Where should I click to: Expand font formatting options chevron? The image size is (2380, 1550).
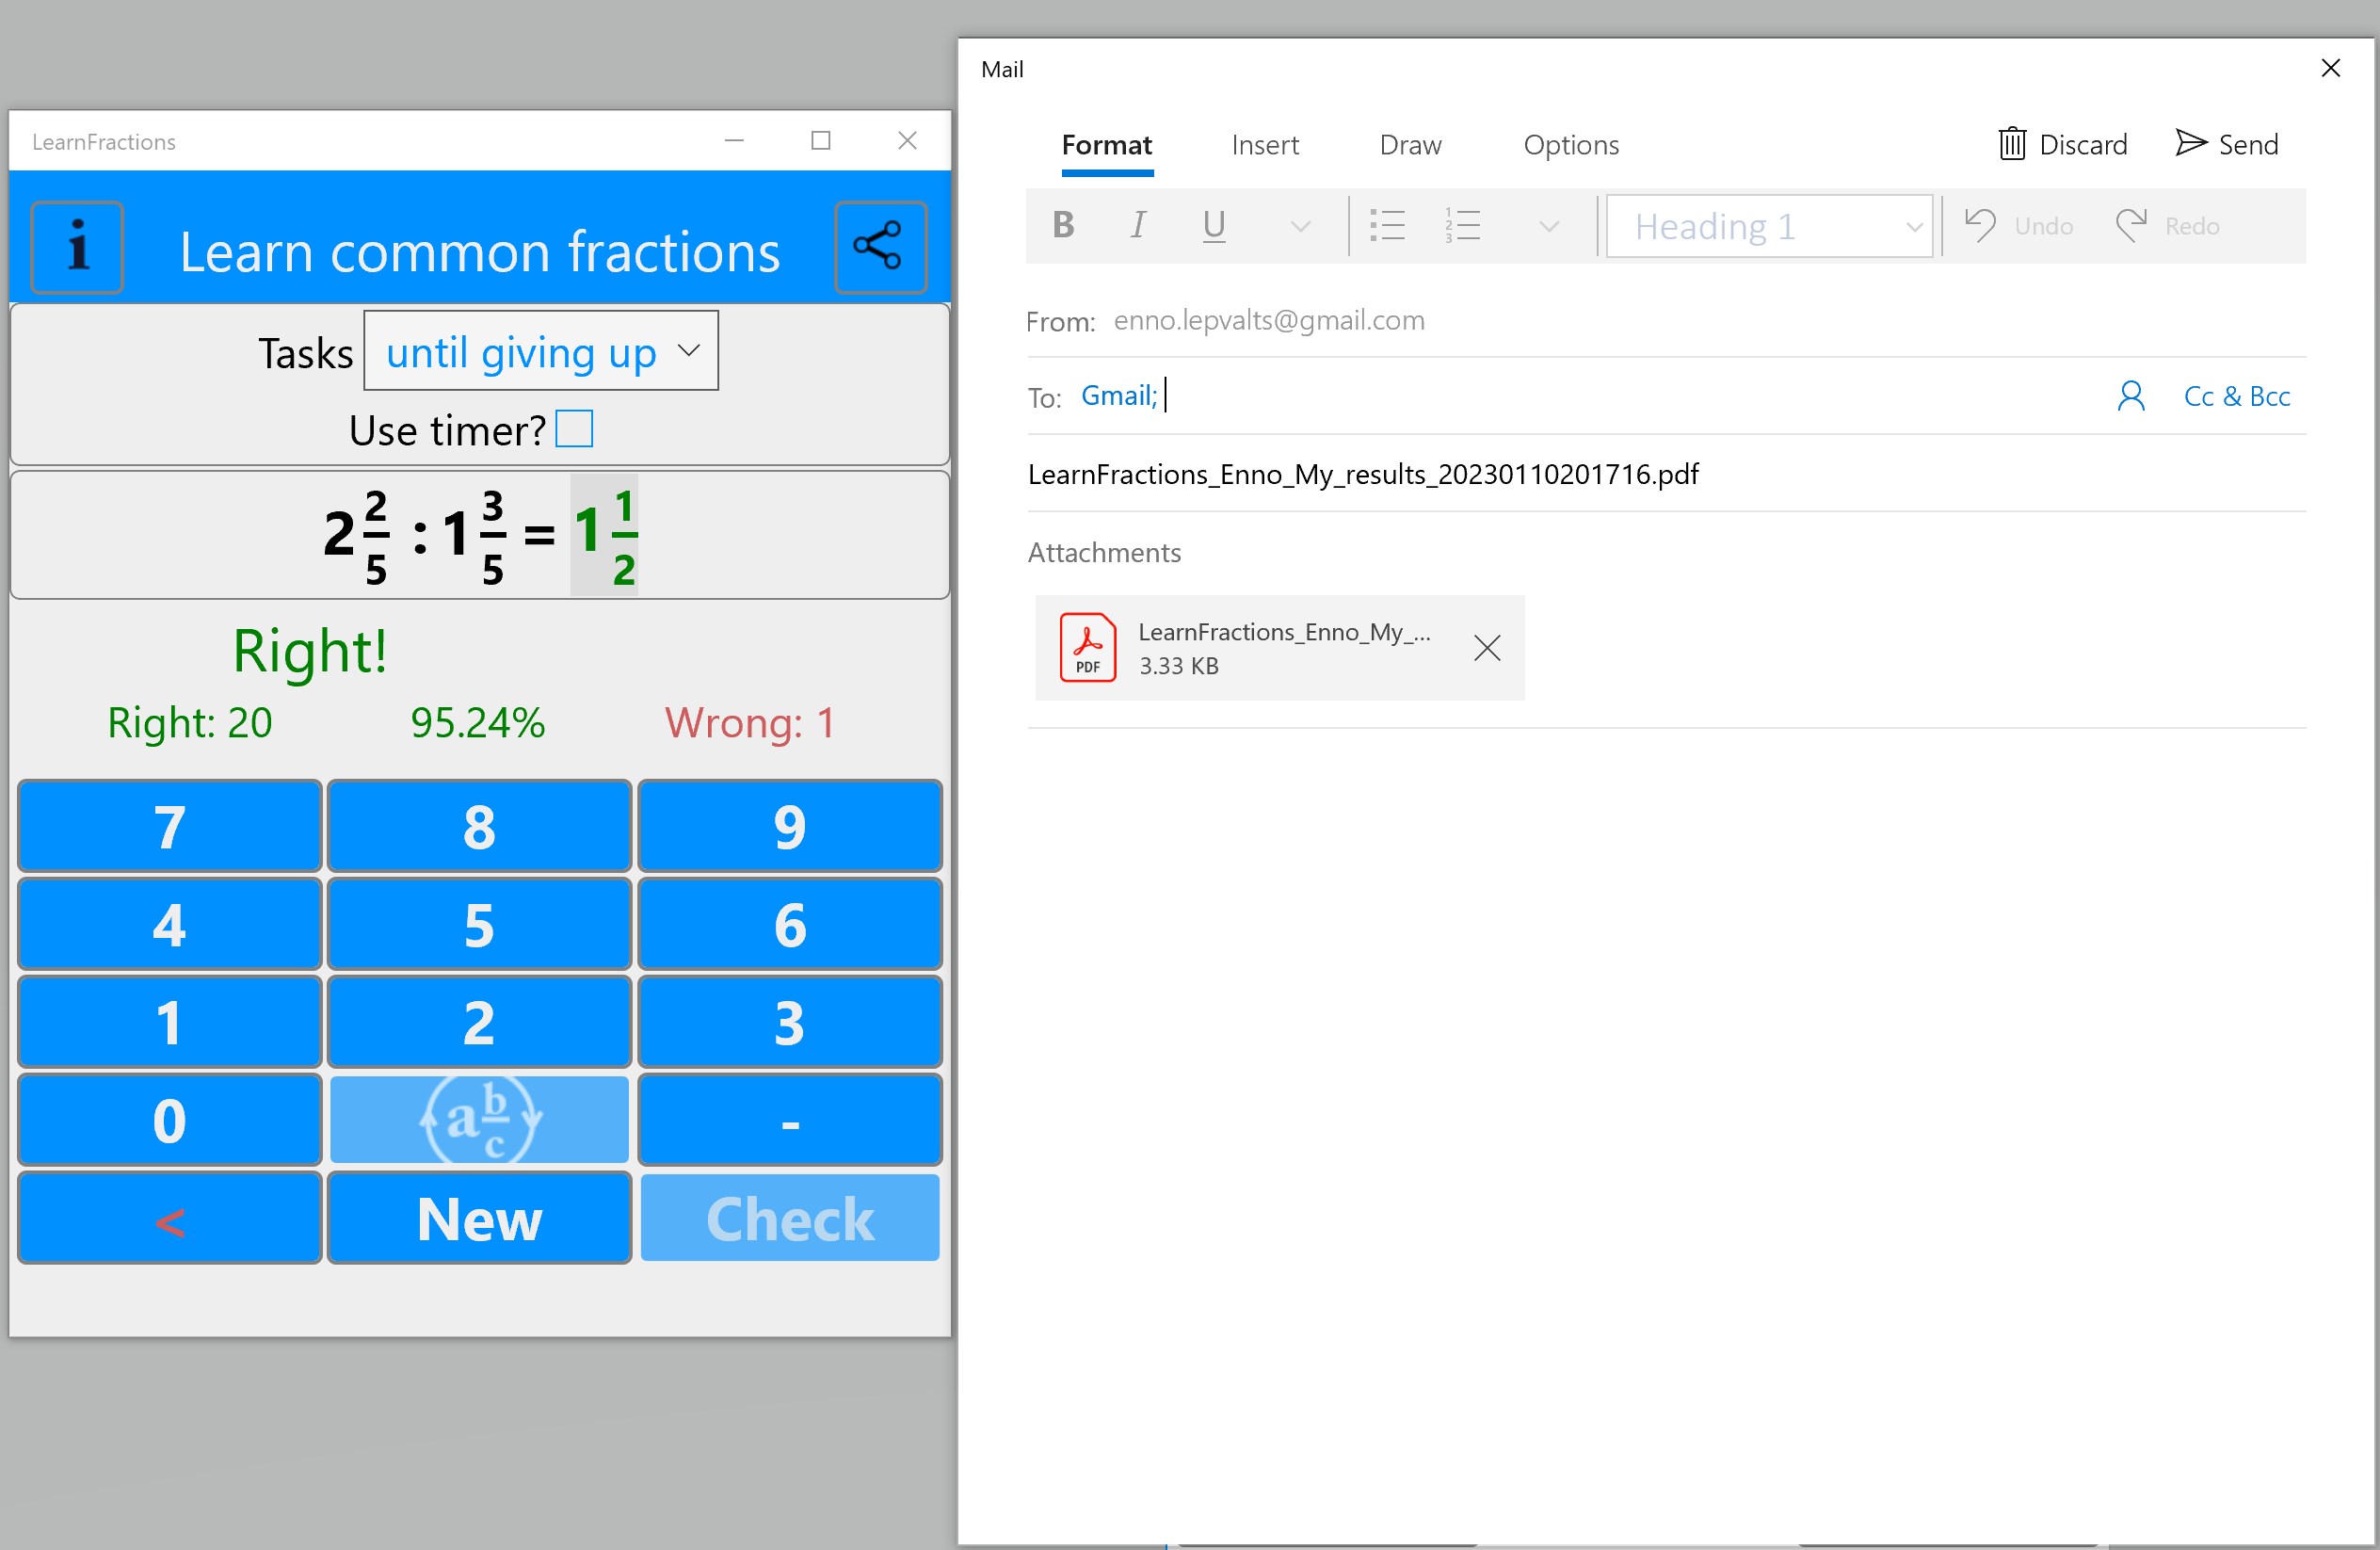1299,226
